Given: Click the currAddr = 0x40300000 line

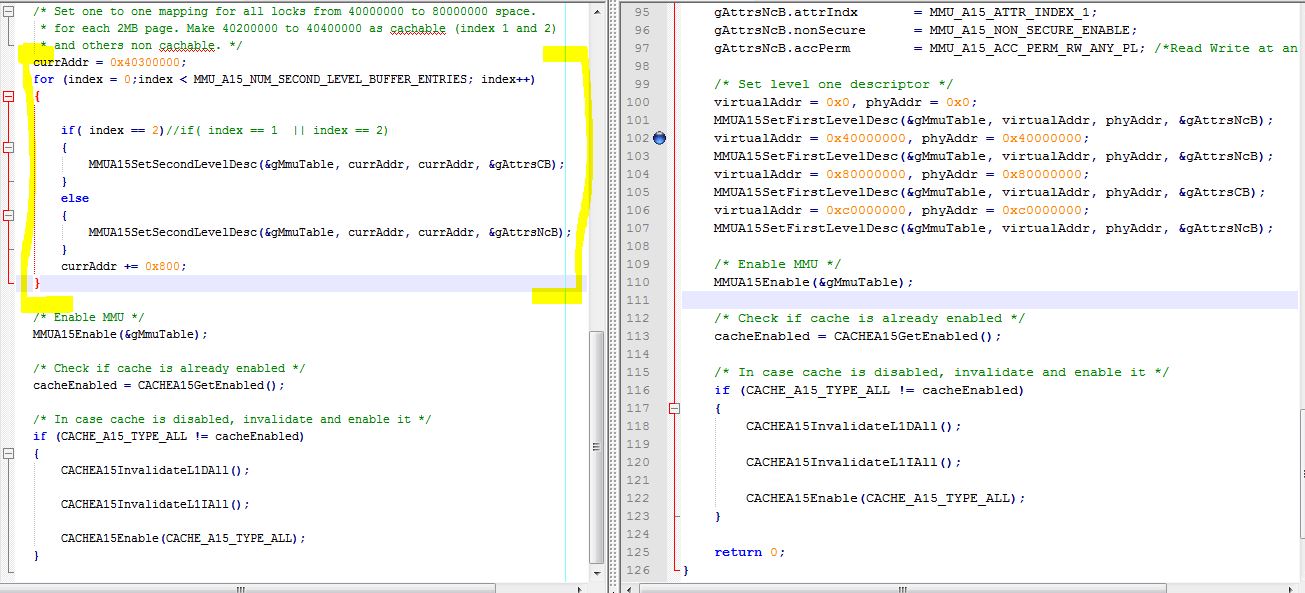Looking at the screenshot, I should click(x=110, y=62).
